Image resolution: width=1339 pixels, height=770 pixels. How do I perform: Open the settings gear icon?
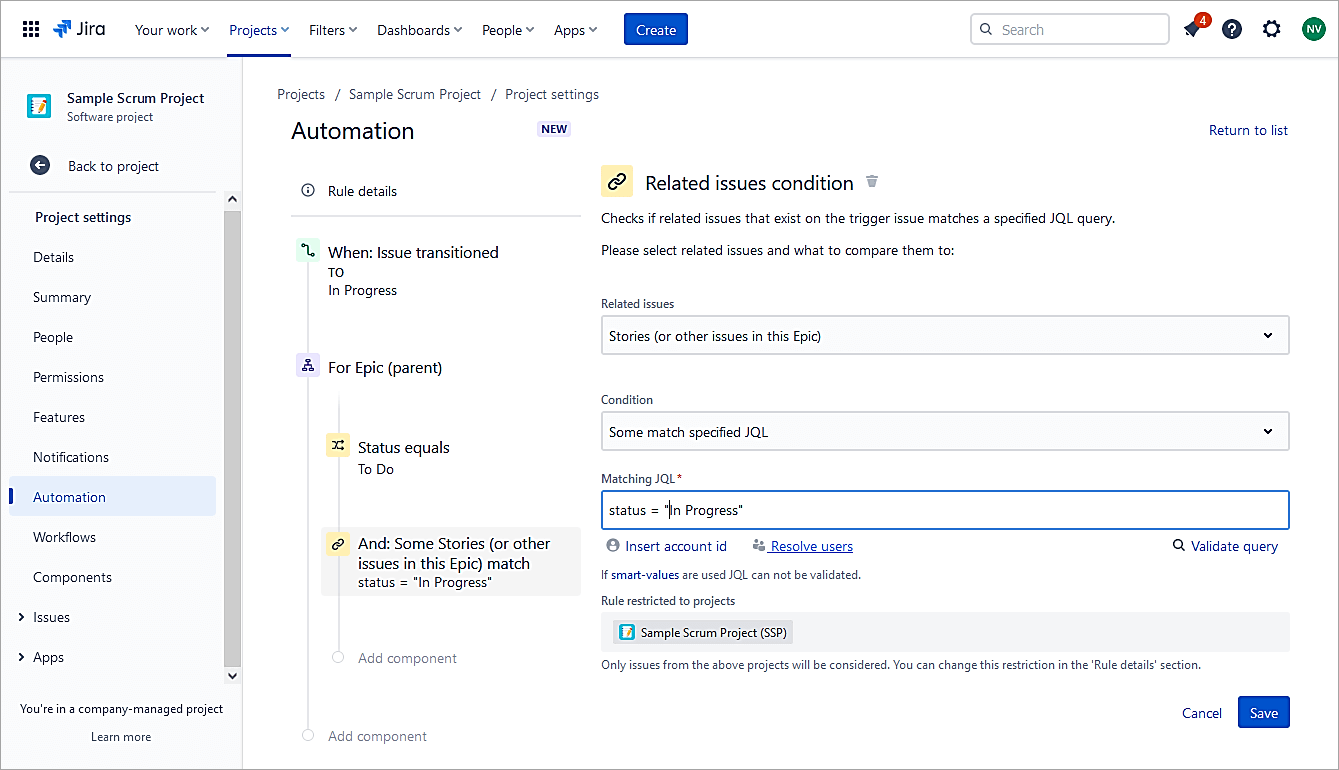(x=1271, y=29)
